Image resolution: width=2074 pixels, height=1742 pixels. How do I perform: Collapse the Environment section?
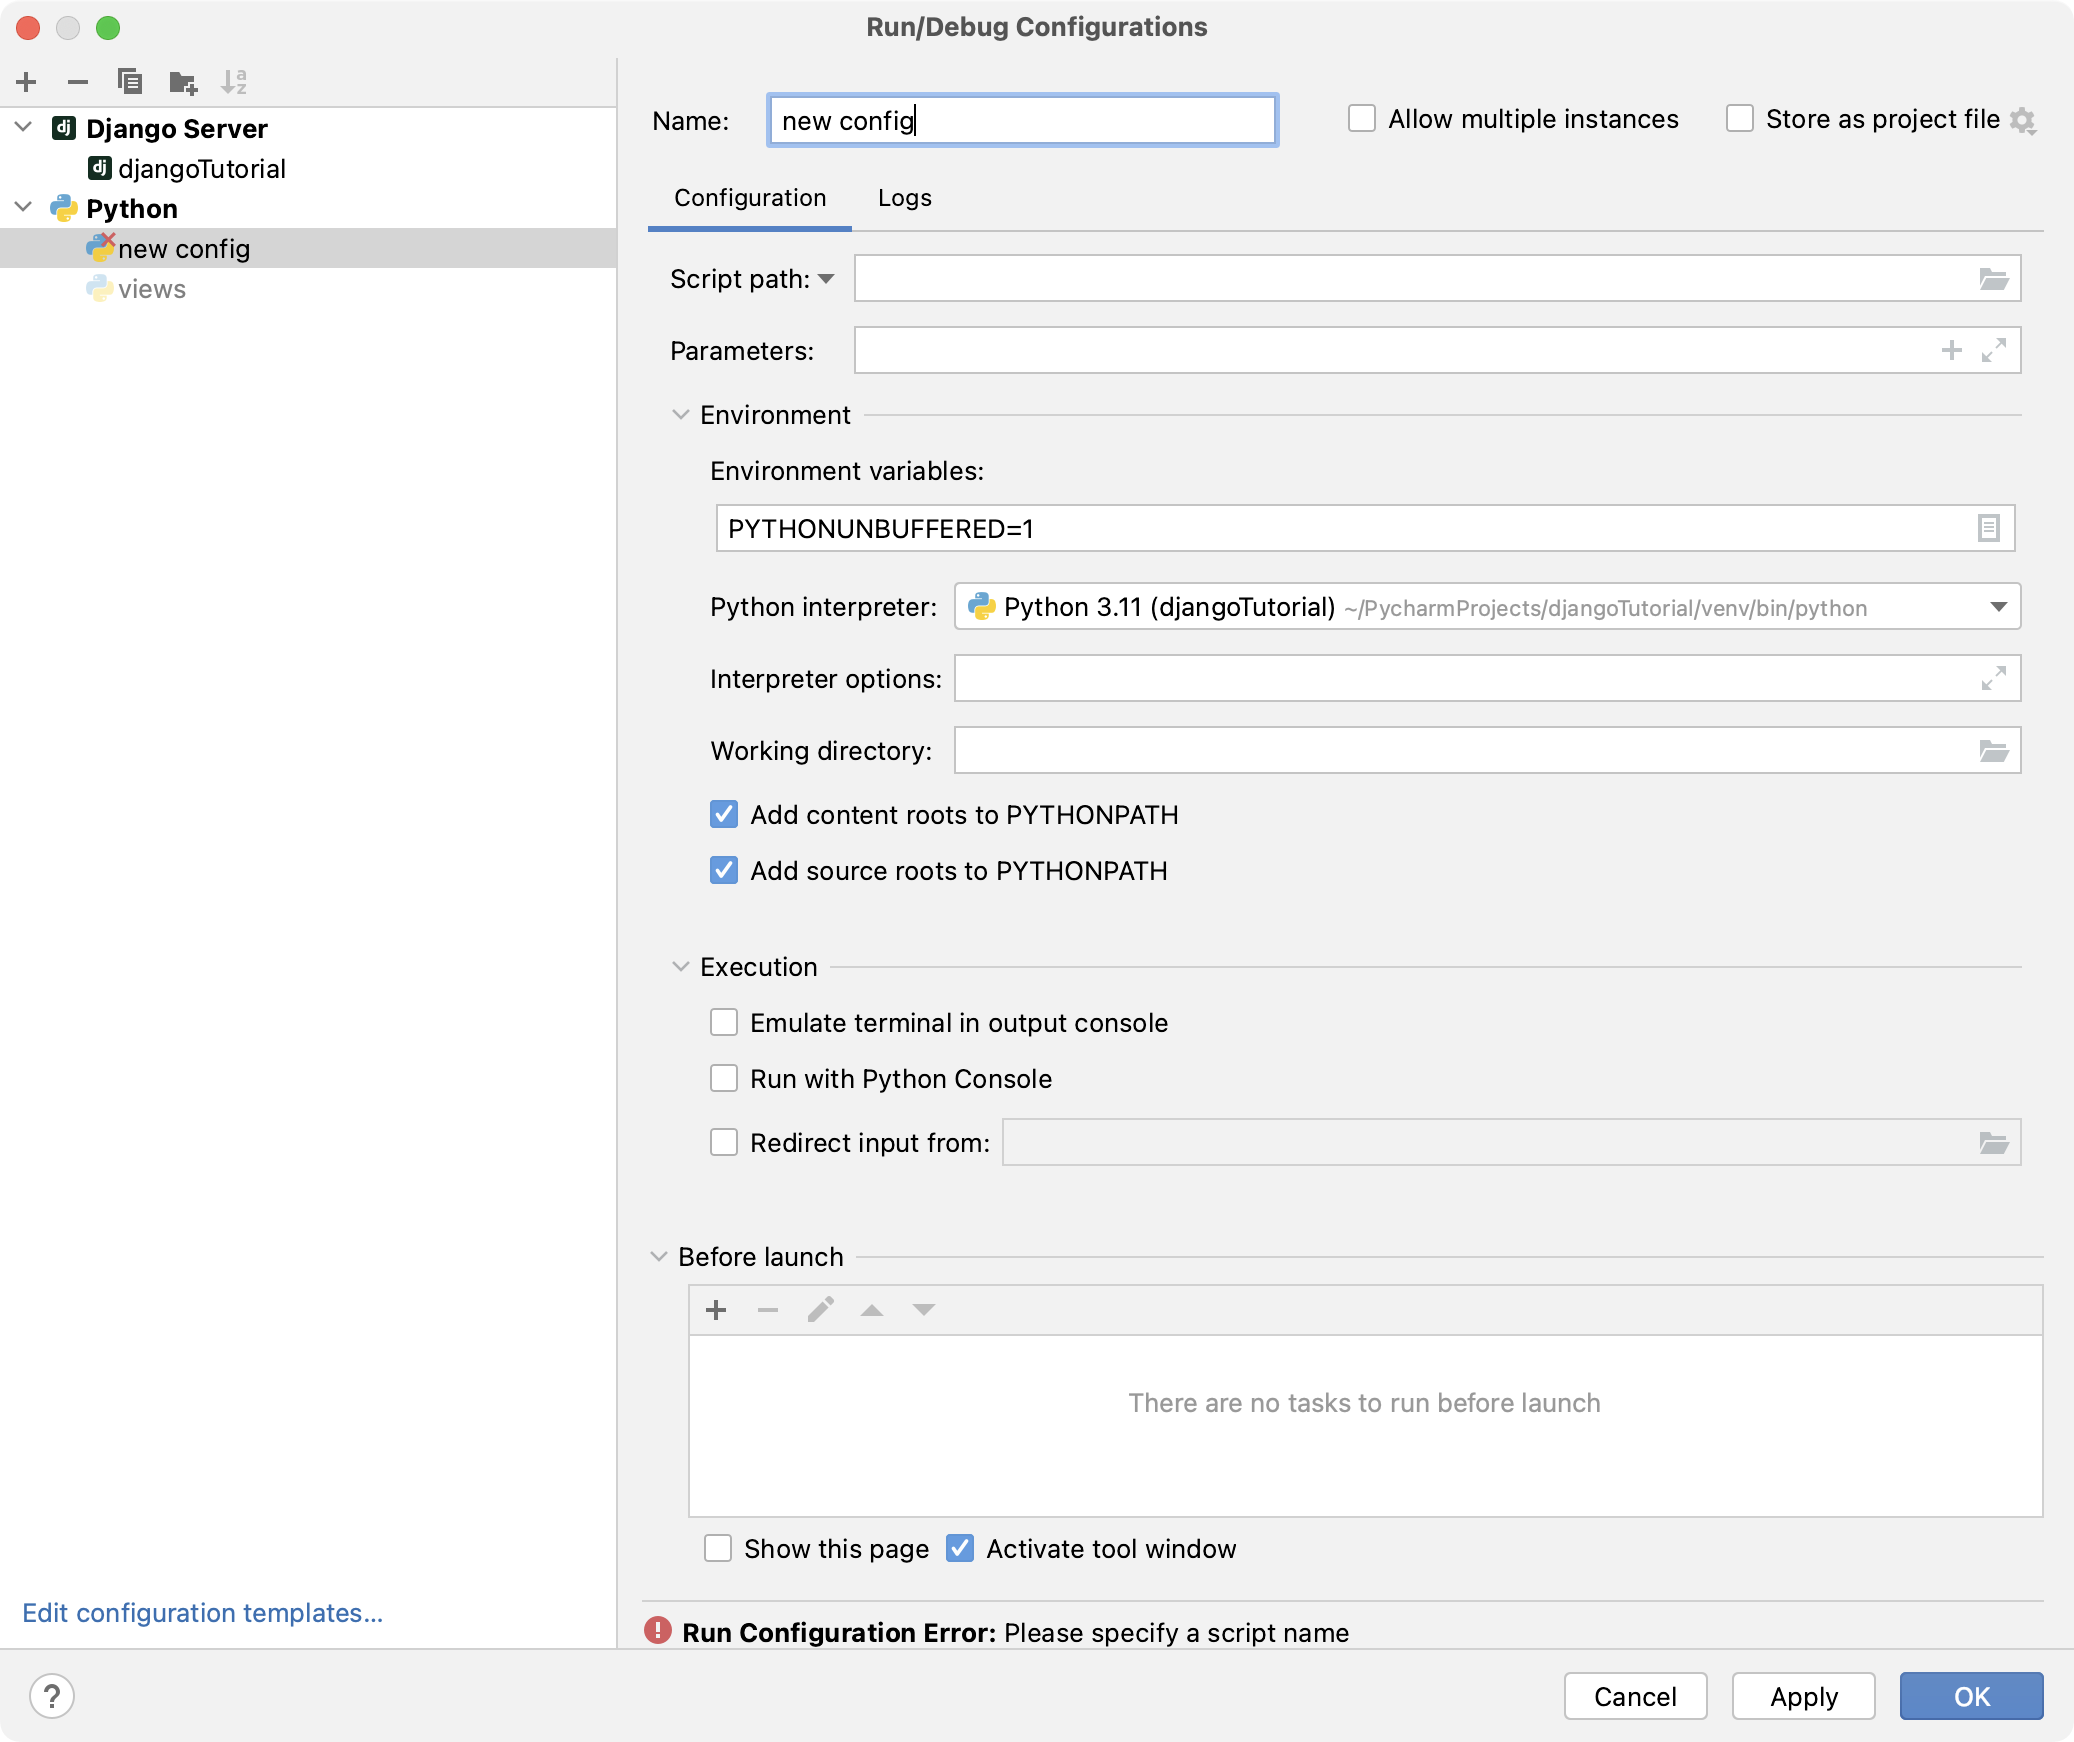tap(681, 415)
